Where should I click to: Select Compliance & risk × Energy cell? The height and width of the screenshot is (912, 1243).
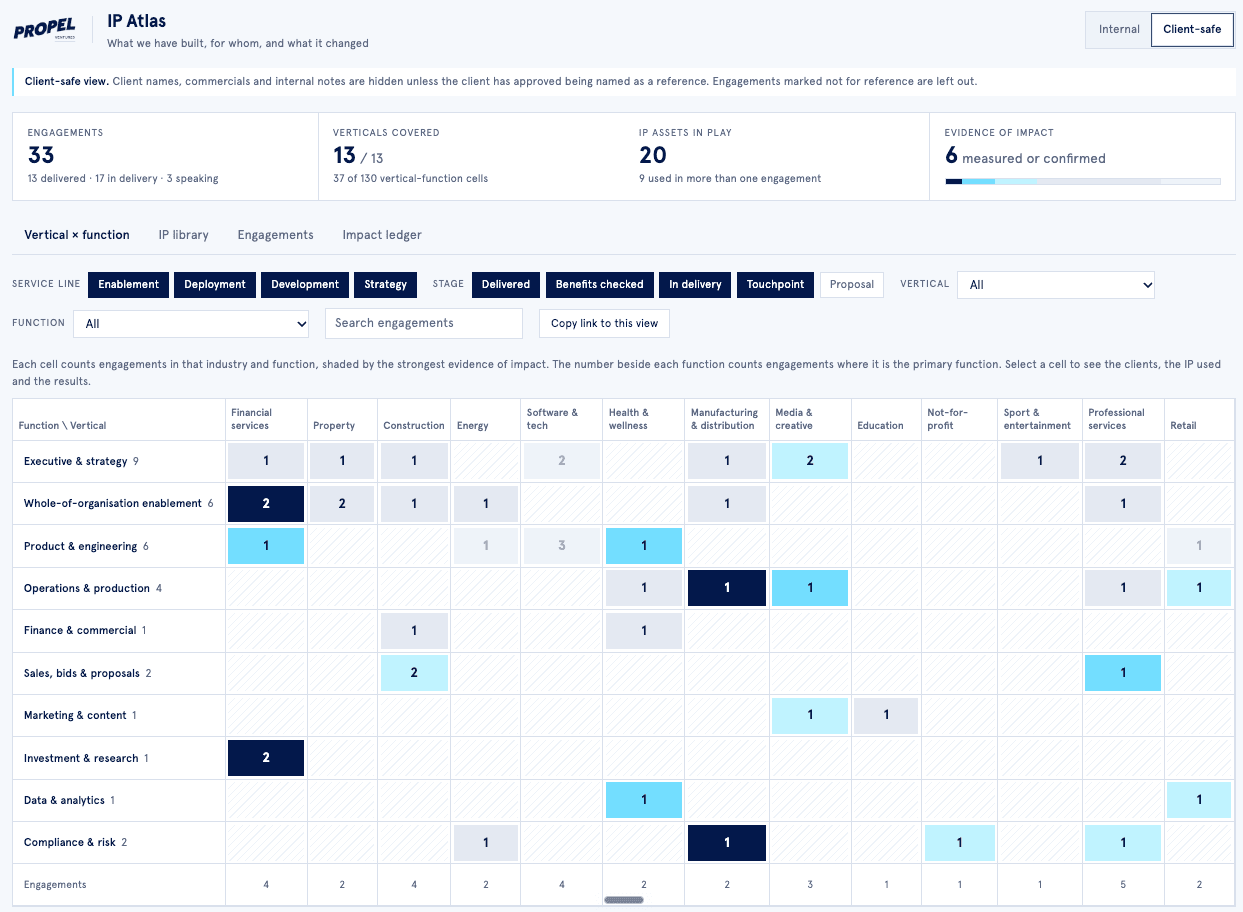coord(486,842)
